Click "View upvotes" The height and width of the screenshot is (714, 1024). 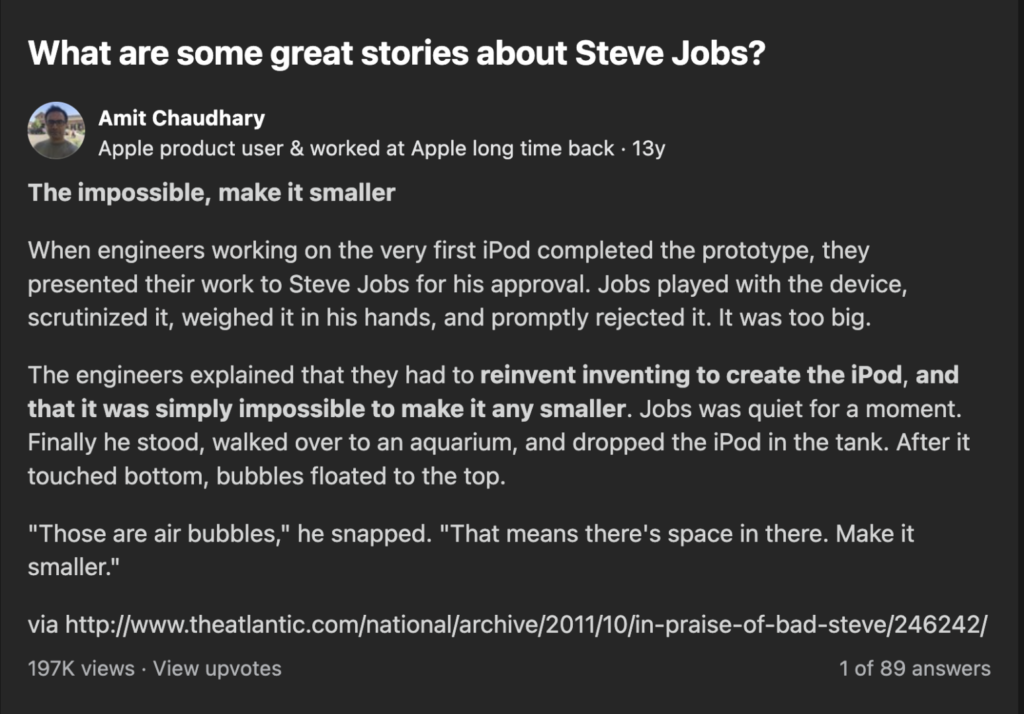pyautogui.click(x=217, y=668)
